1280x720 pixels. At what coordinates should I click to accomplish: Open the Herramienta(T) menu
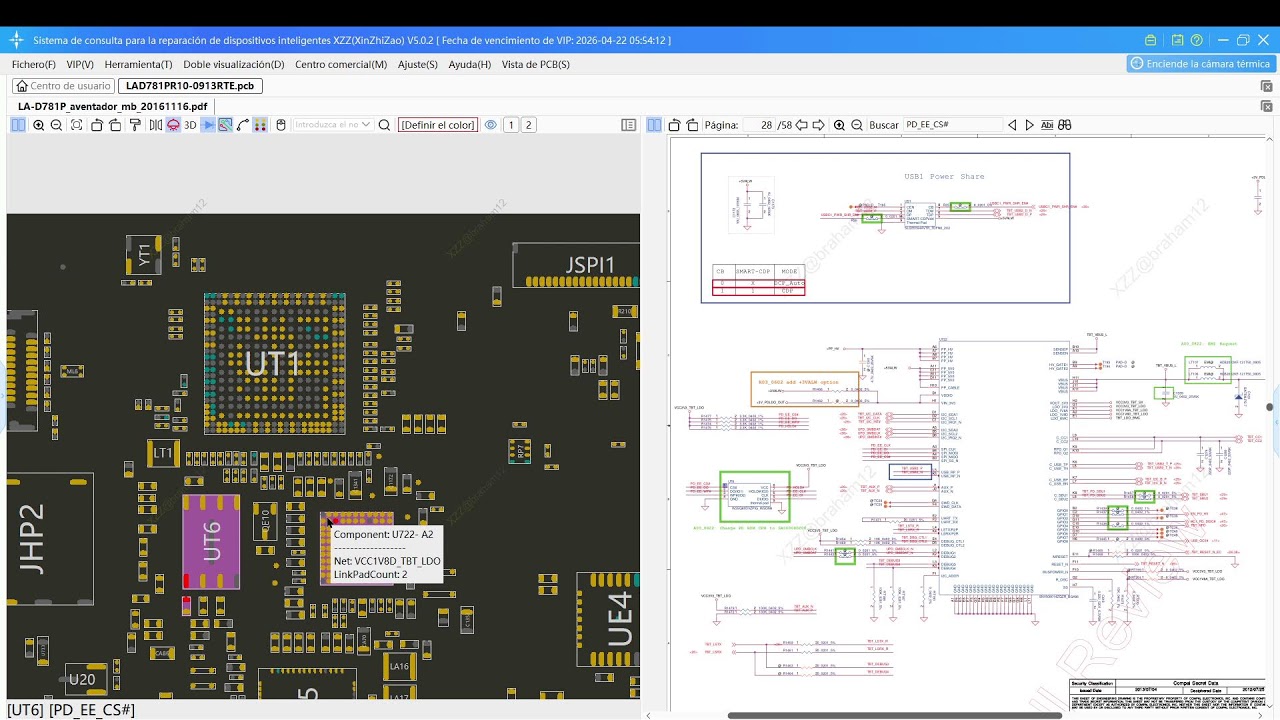click(x=138, y=64)
